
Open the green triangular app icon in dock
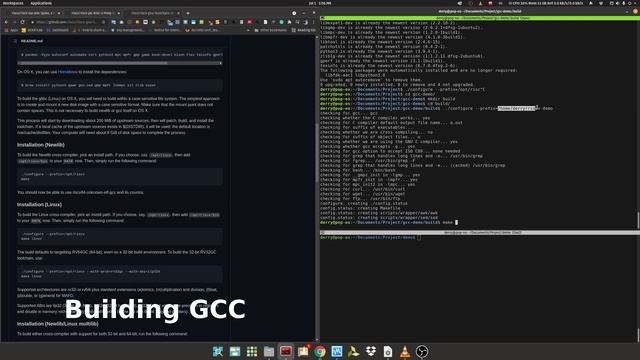coord(353,351)
